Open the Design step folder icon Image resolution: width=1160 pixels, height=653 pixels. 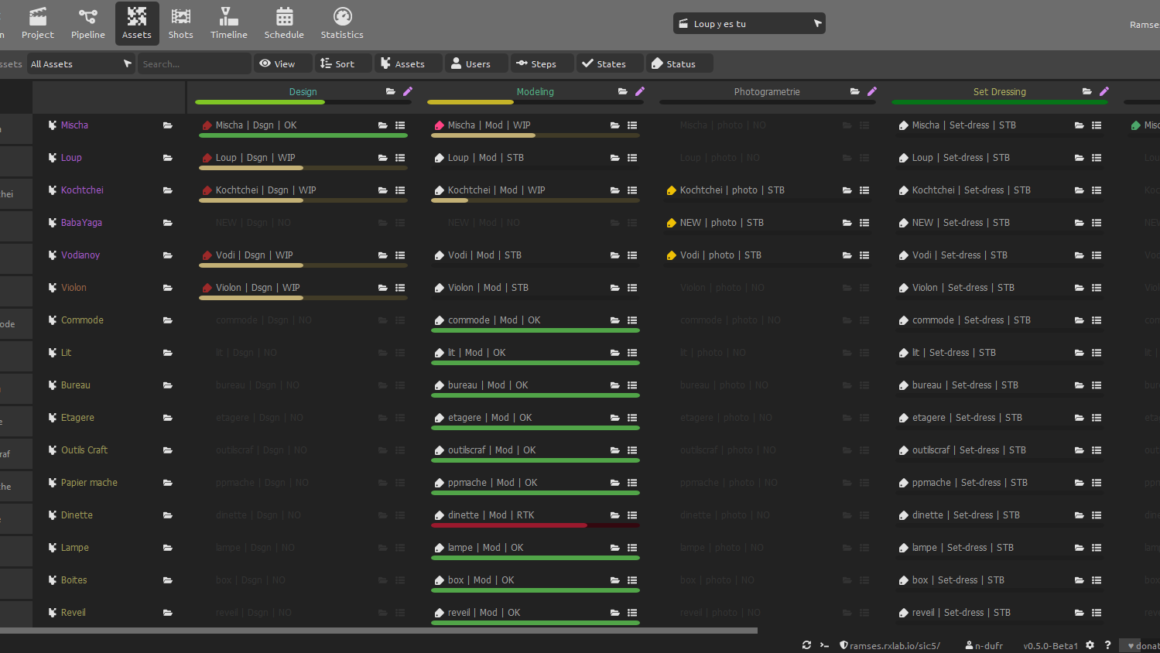[391, 92]
